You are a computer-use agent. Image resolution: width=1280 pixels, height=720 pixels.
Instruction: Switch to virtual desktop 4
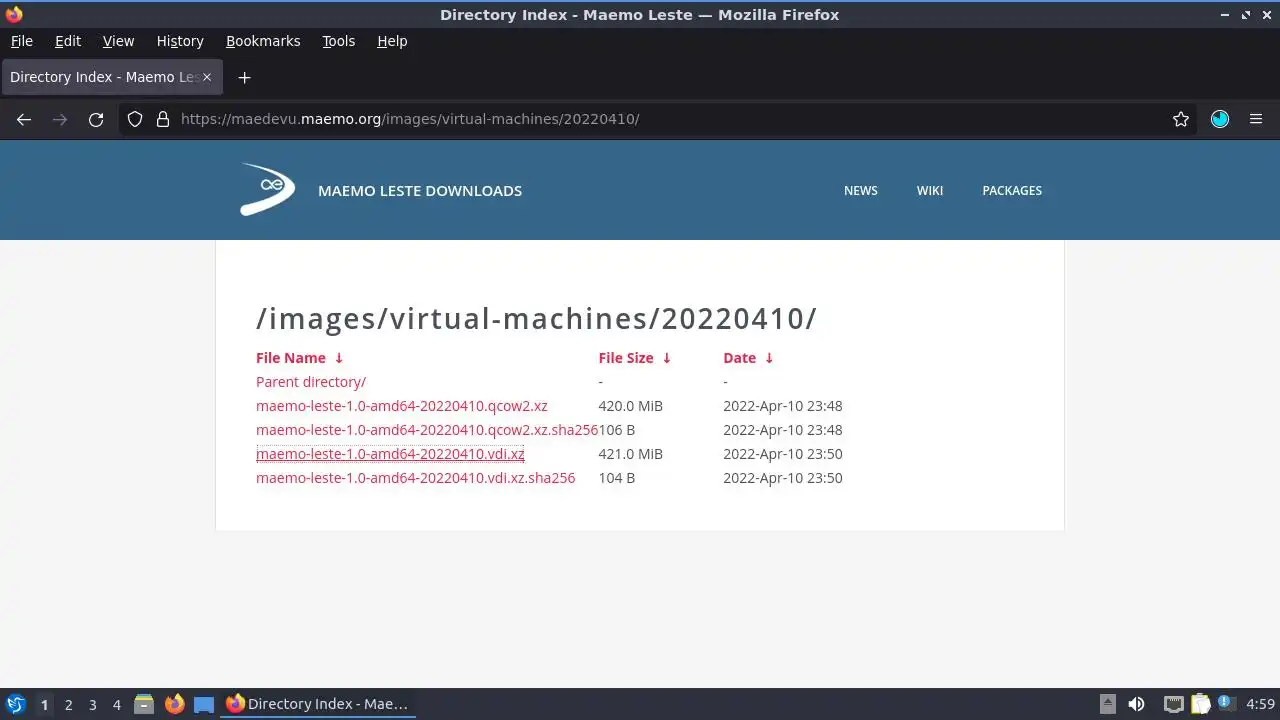coord(116,704)
